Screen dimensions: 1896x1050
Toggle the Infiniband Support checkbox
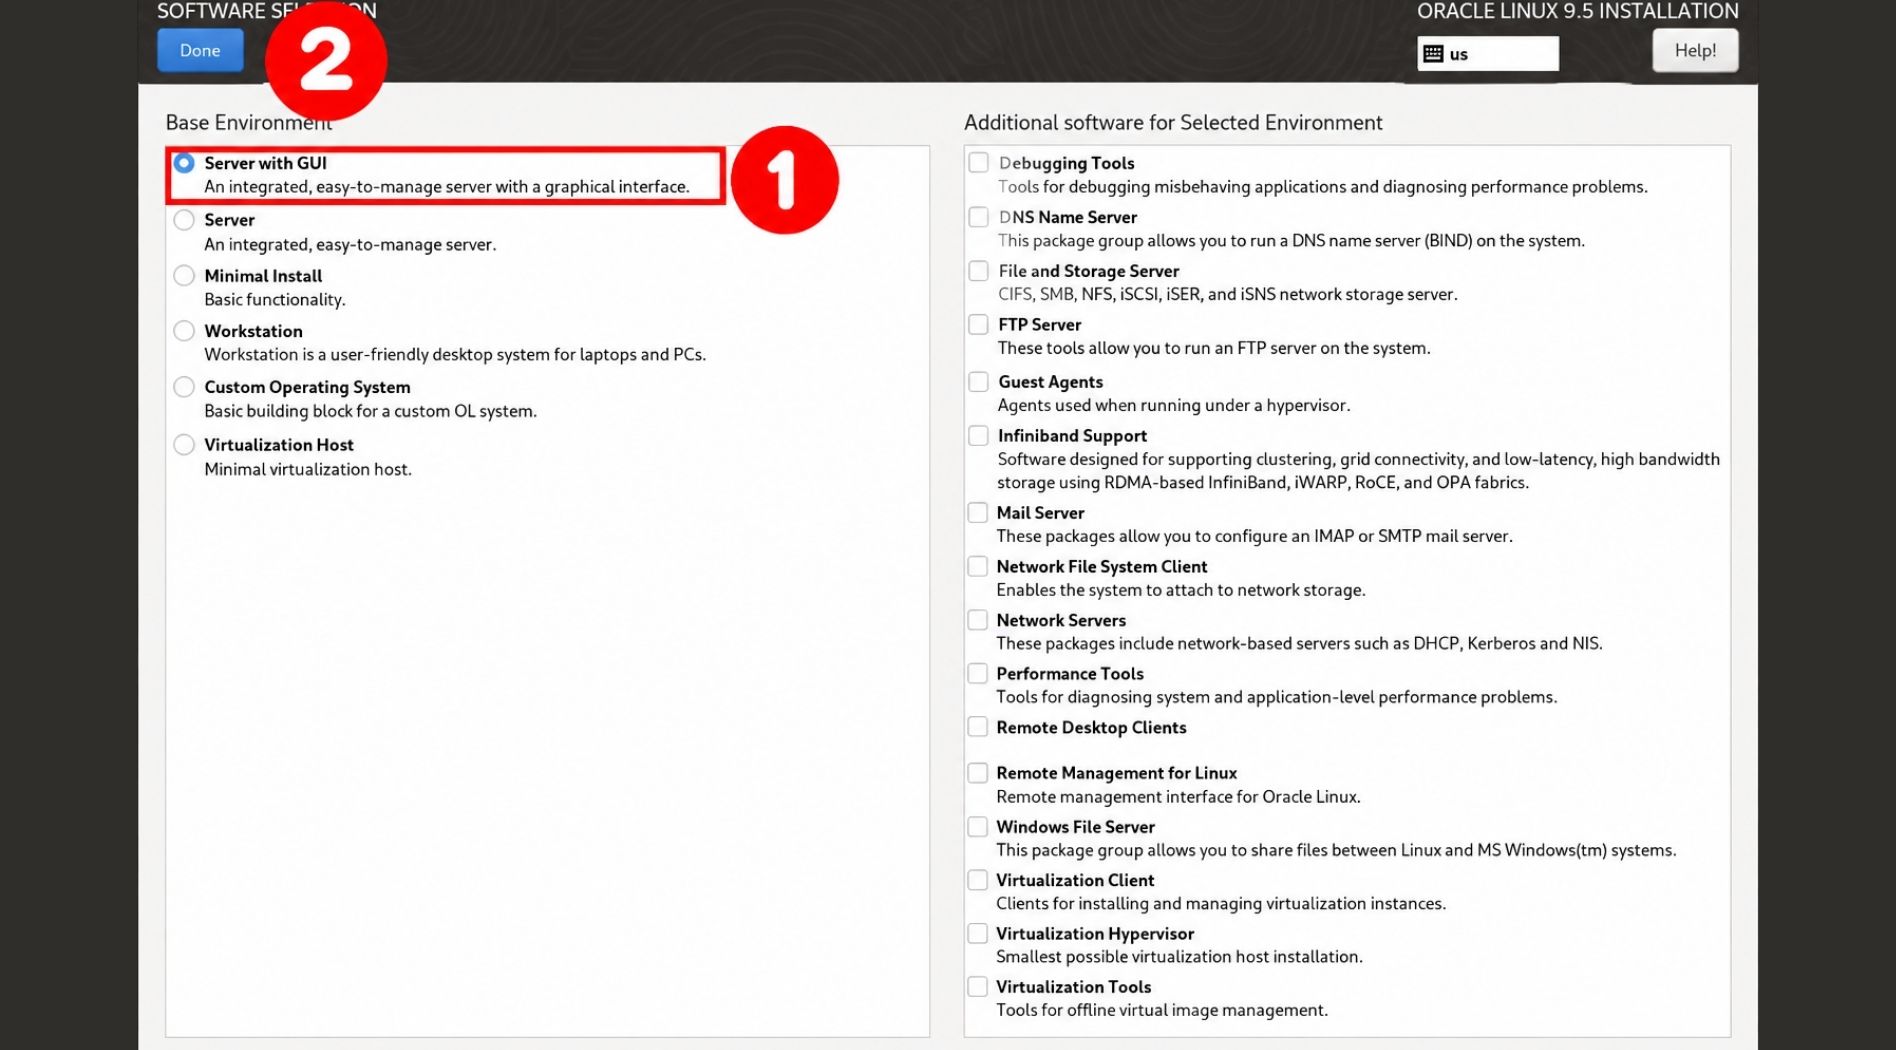pyautogui.click(x=978, y=436)
